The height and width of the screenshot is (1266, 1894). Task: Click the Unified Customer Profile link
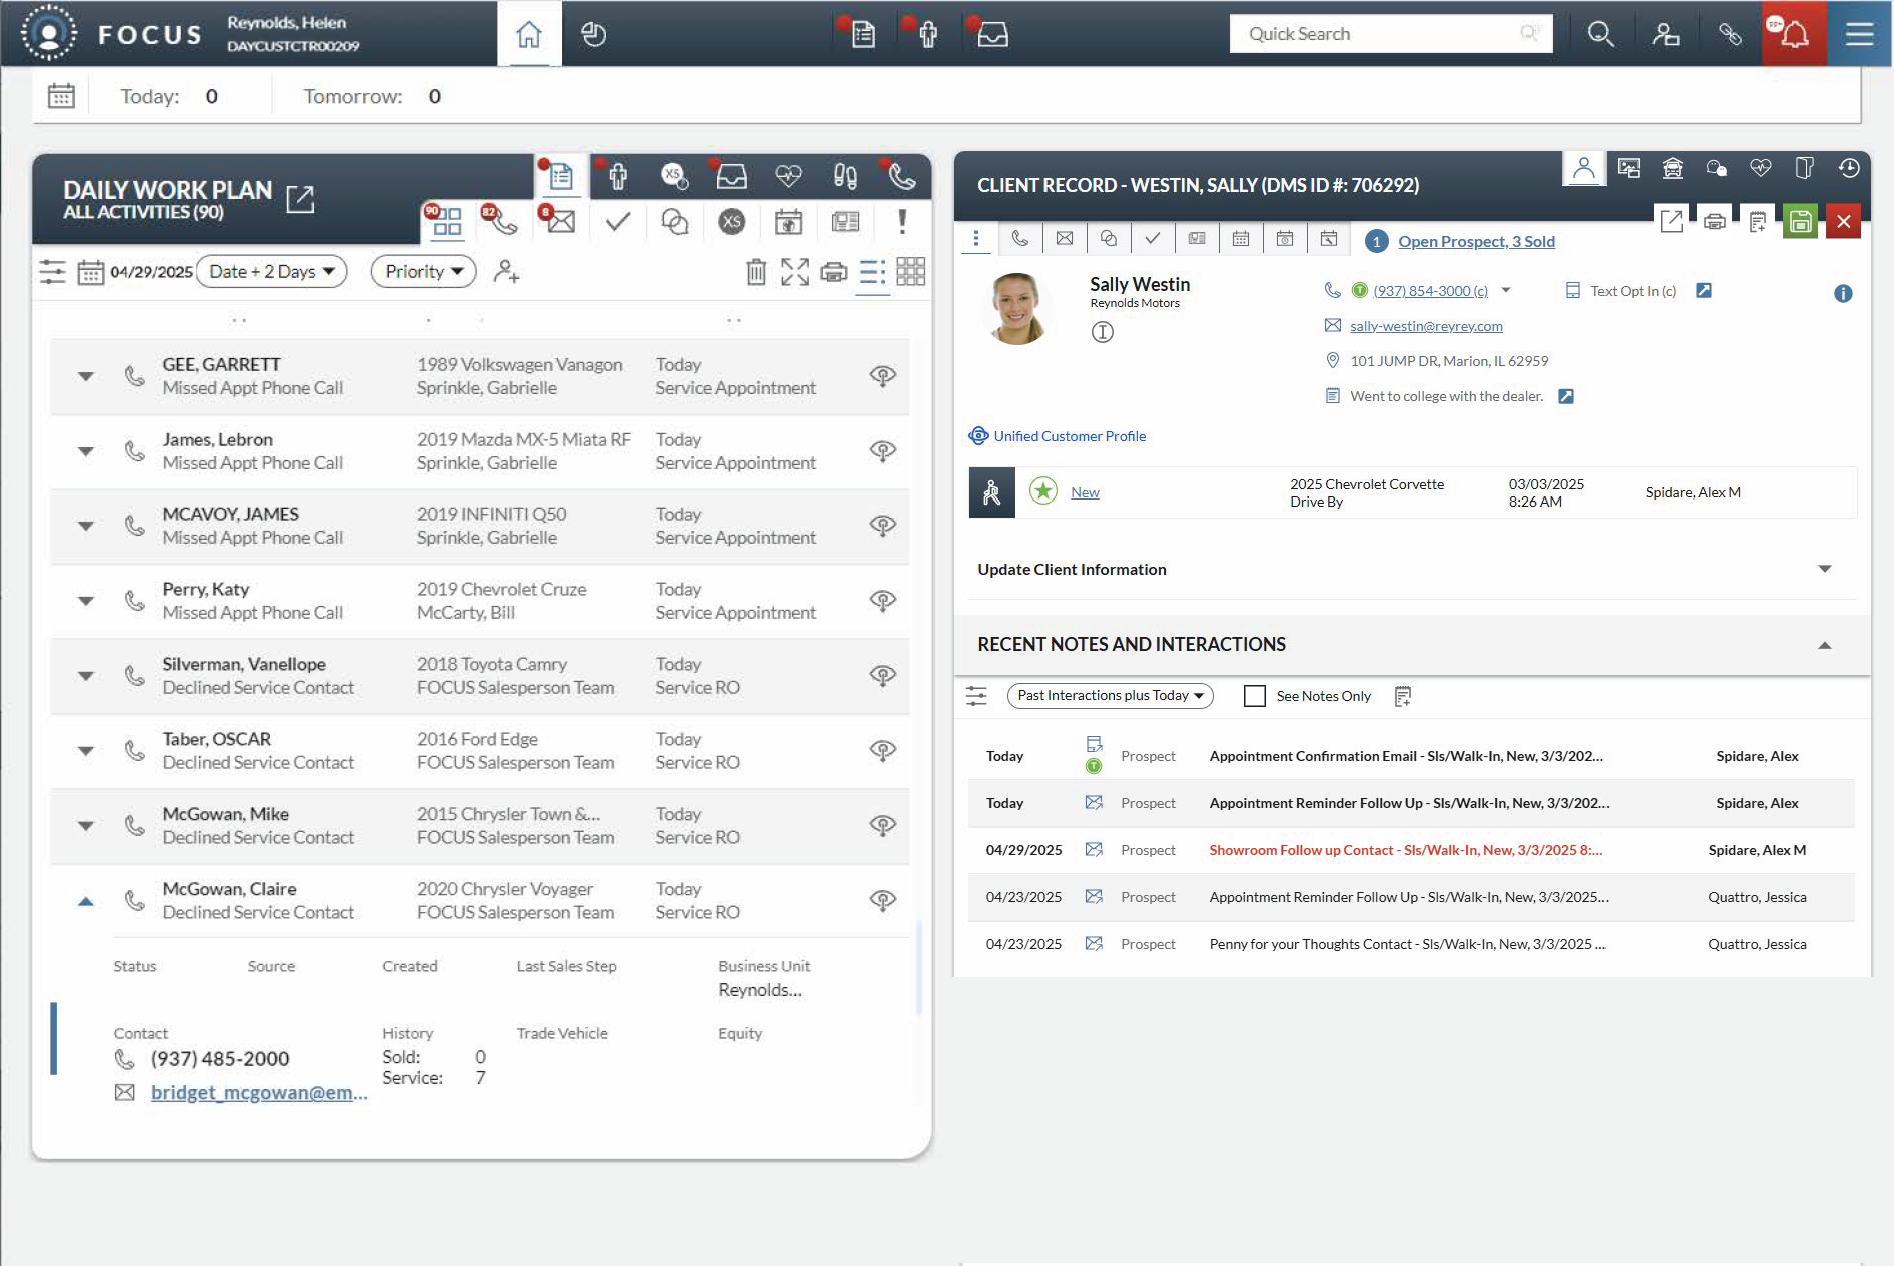1069,436
